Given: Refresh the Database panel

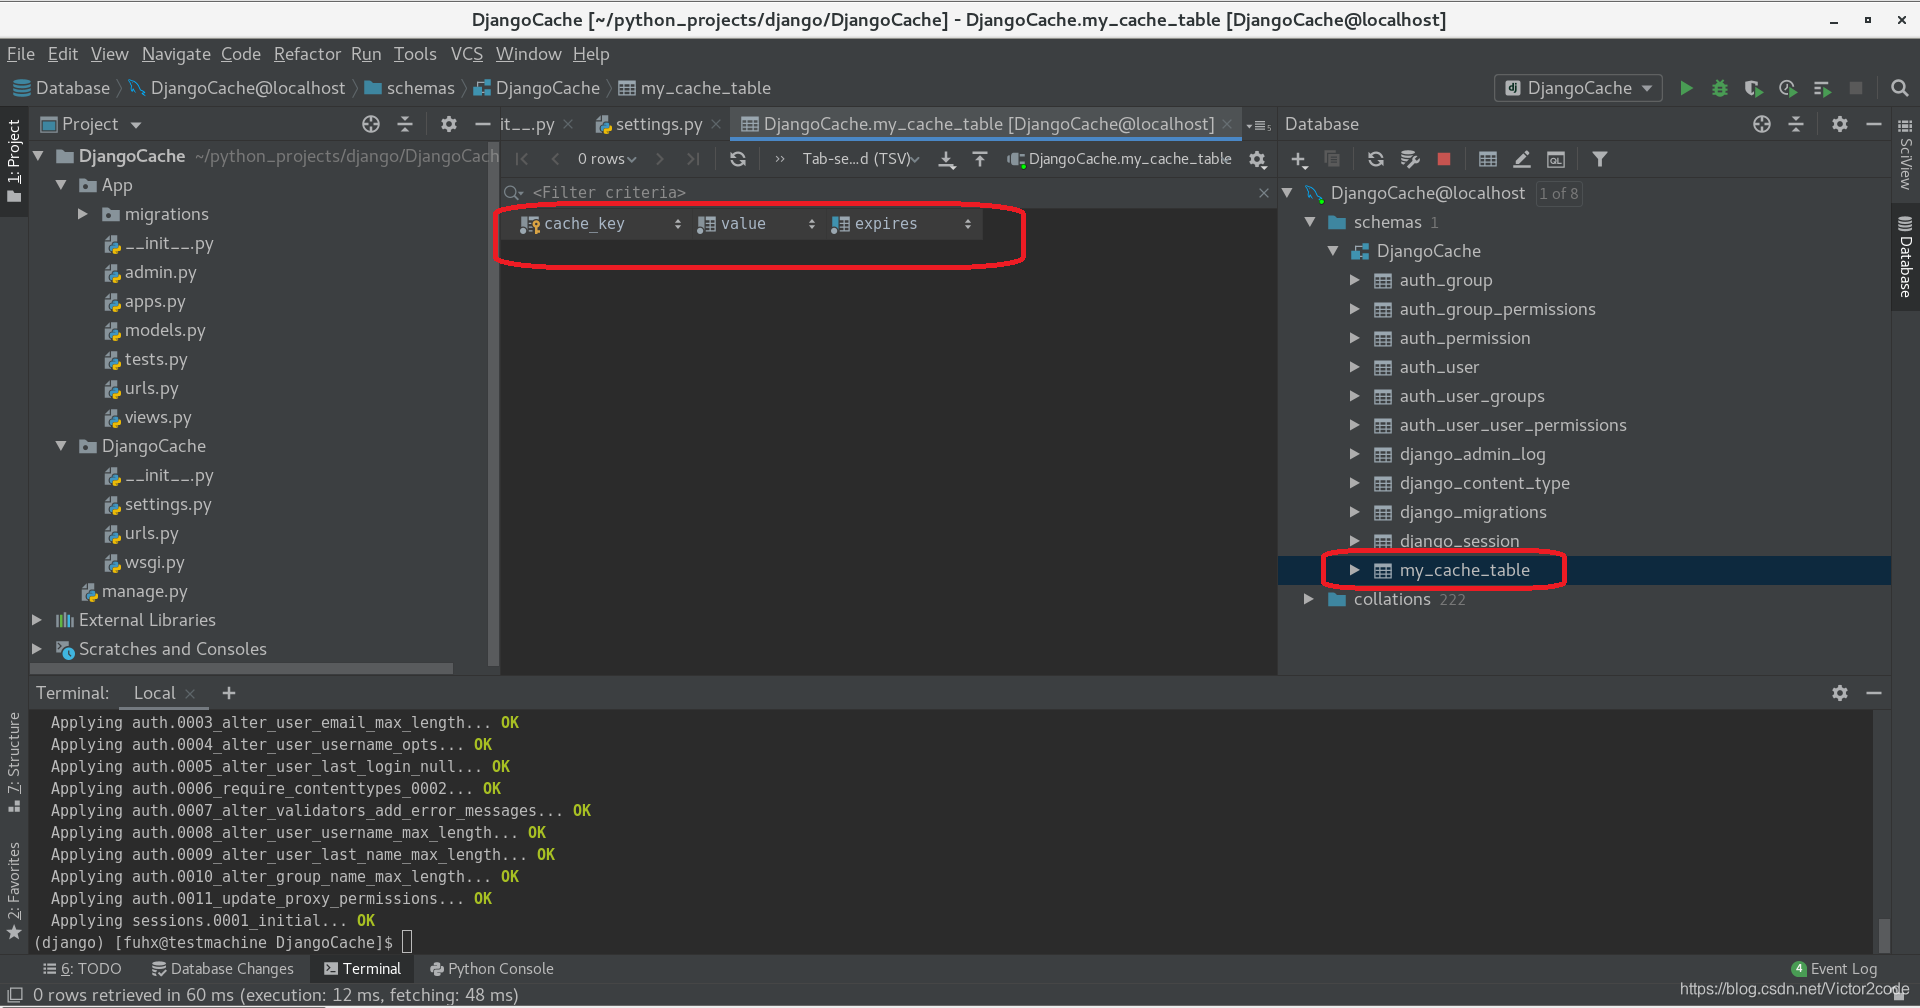Looking at the screenshot, I should point(1376,159).
